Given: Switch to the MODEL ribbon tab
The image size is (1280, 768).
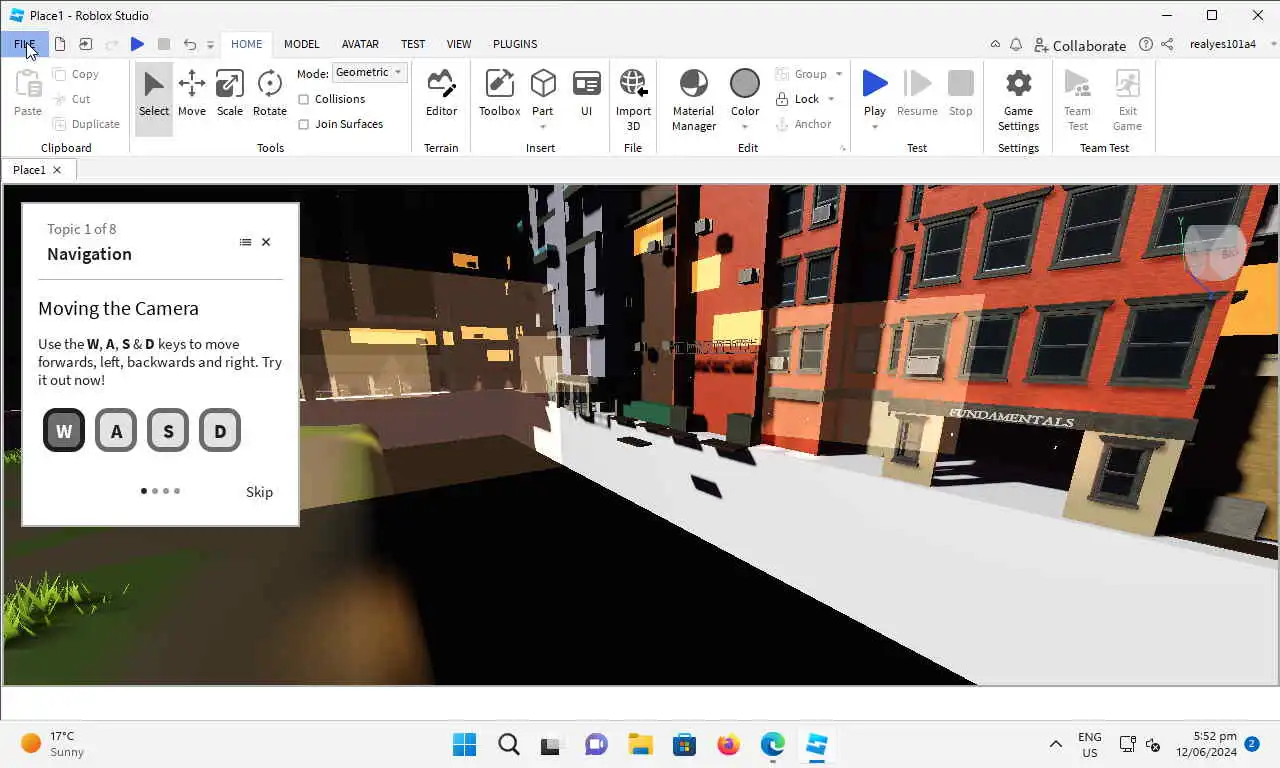Looking at the screenshot, I should [x=301, y=44].
